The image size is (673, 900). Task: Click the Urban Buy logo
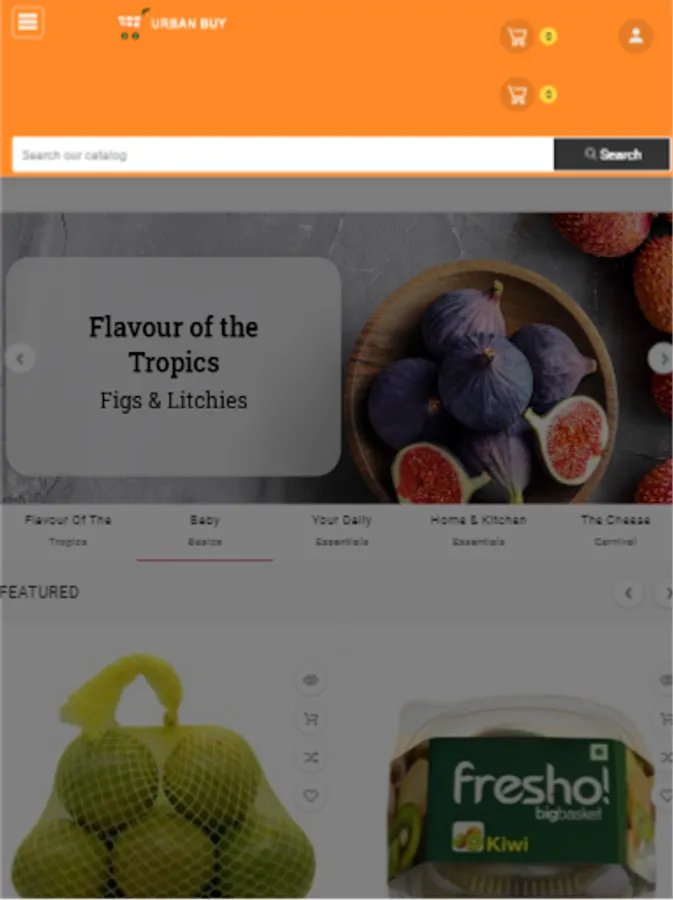tap(172, 24)
